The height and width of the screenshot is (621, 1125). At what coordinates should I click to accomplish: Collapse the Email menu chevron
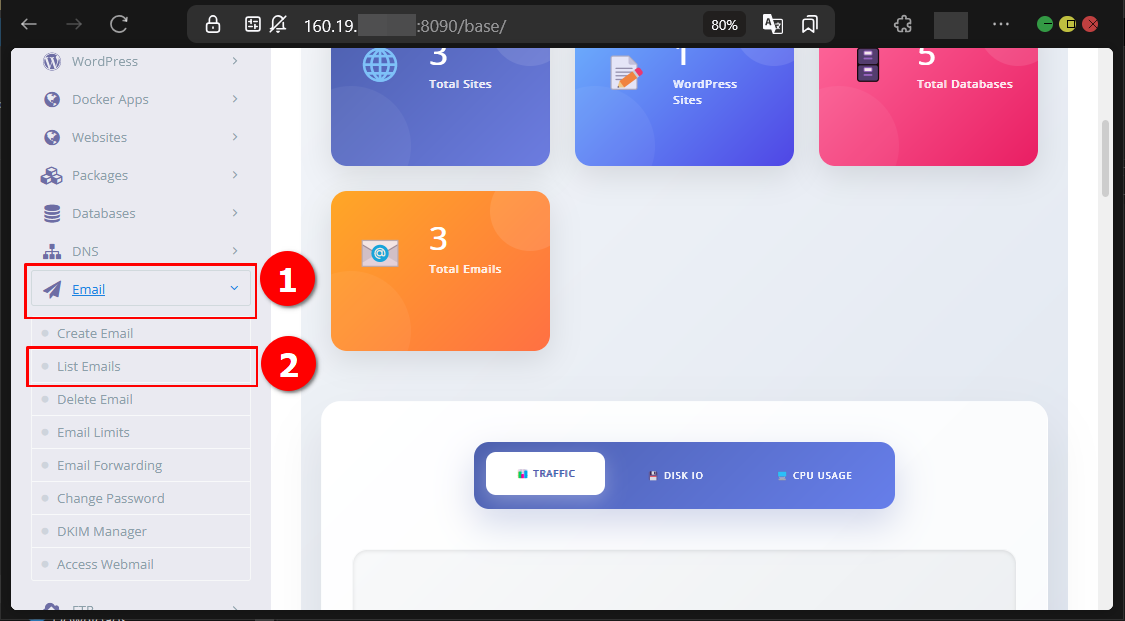pyautogui.click(x=234, y=288)
